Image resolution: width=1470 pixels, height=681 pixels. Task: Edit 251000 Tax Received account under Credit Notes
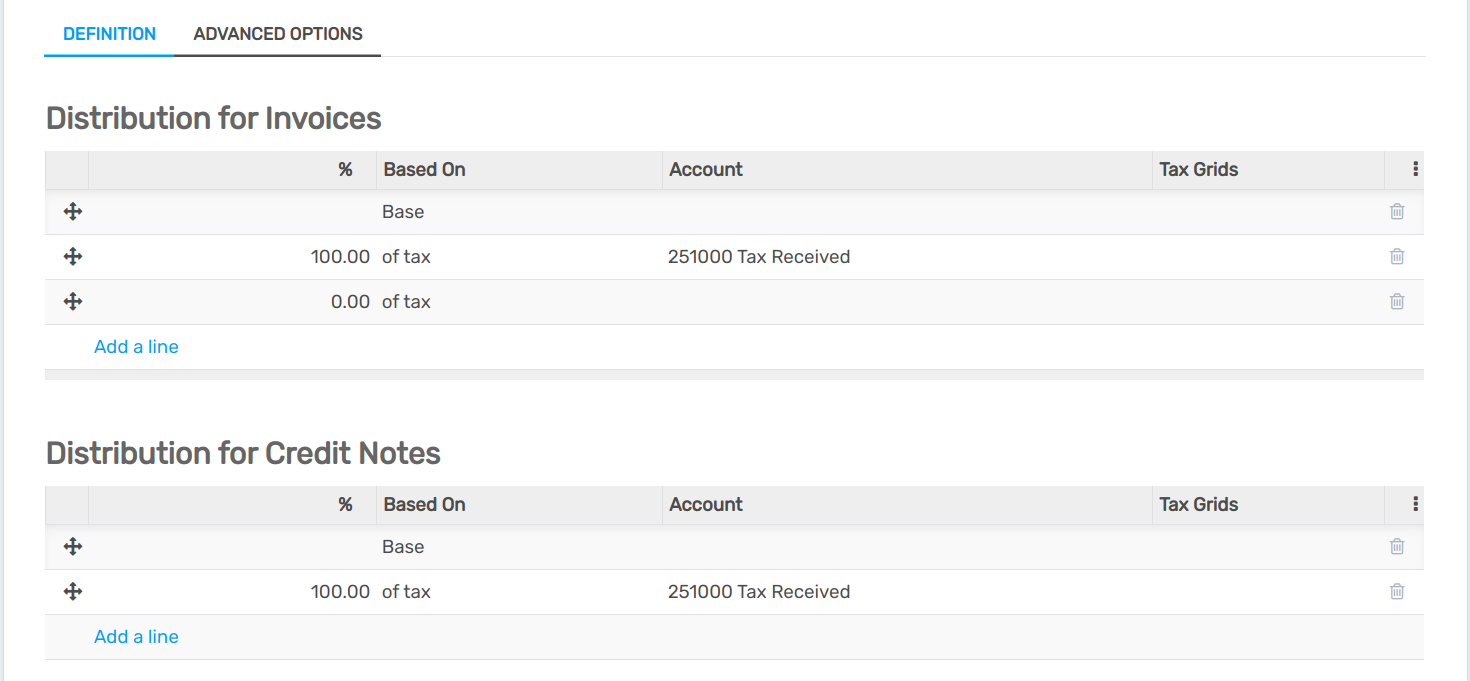pos(759,592)
